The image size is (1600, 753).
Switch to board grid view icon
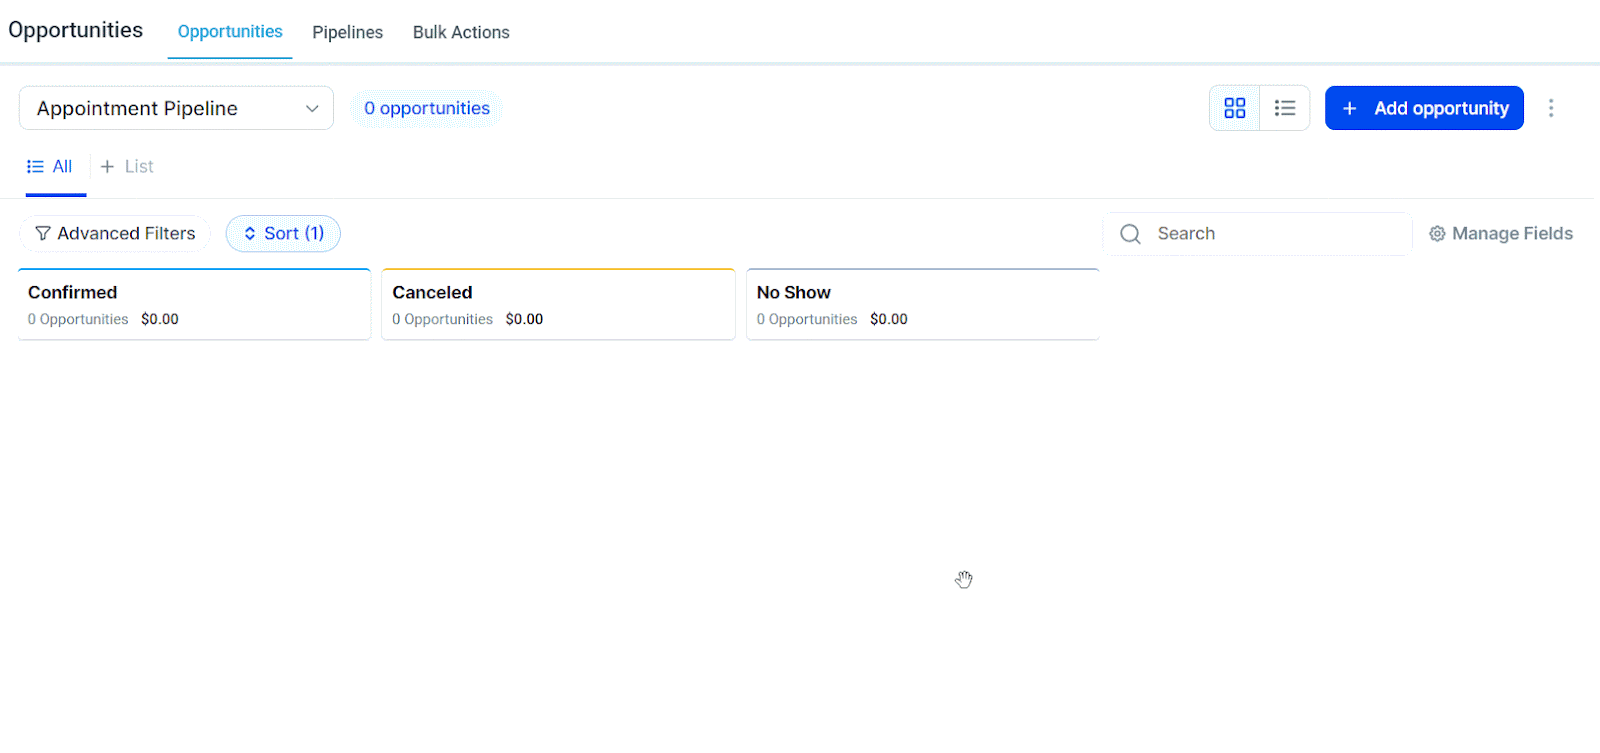tap(1235, 108)
